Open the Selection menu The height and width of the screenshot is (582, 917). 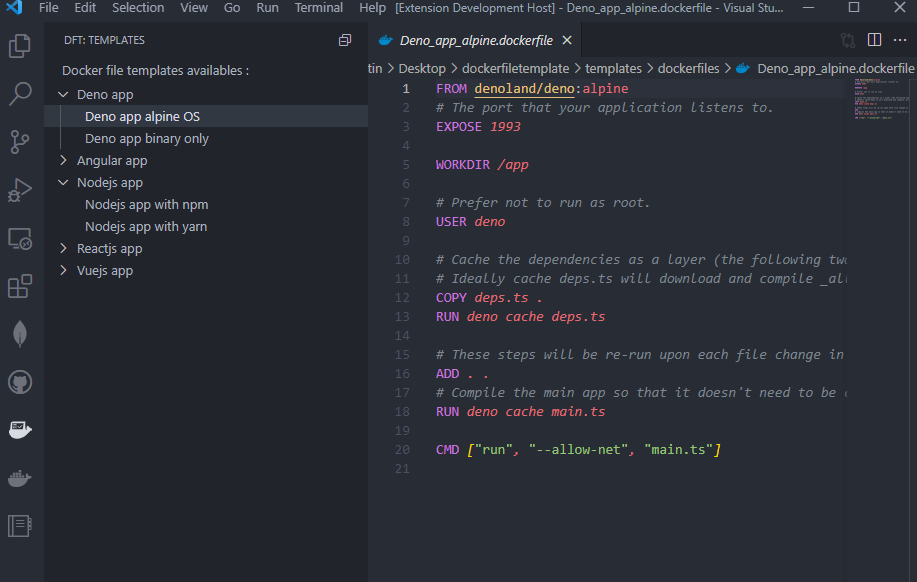click(x=138, y=8)
